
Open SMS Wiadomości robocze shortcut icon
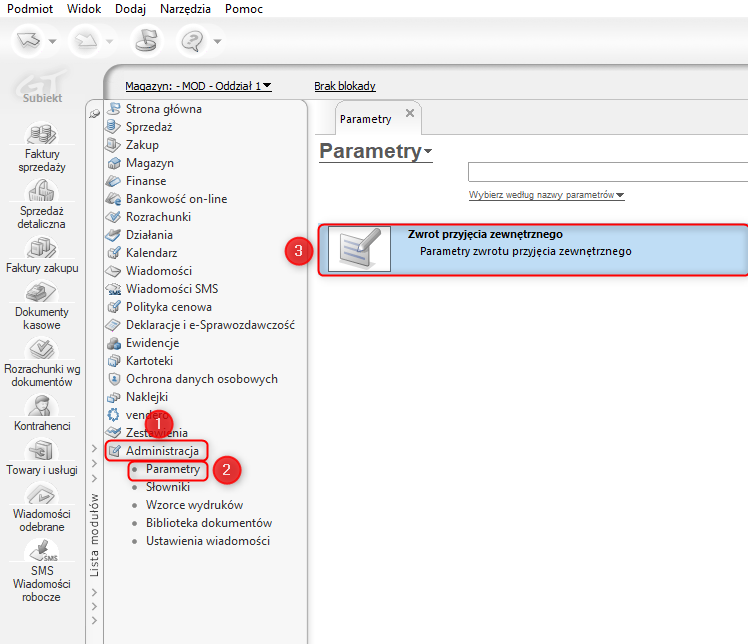(42, 550)
